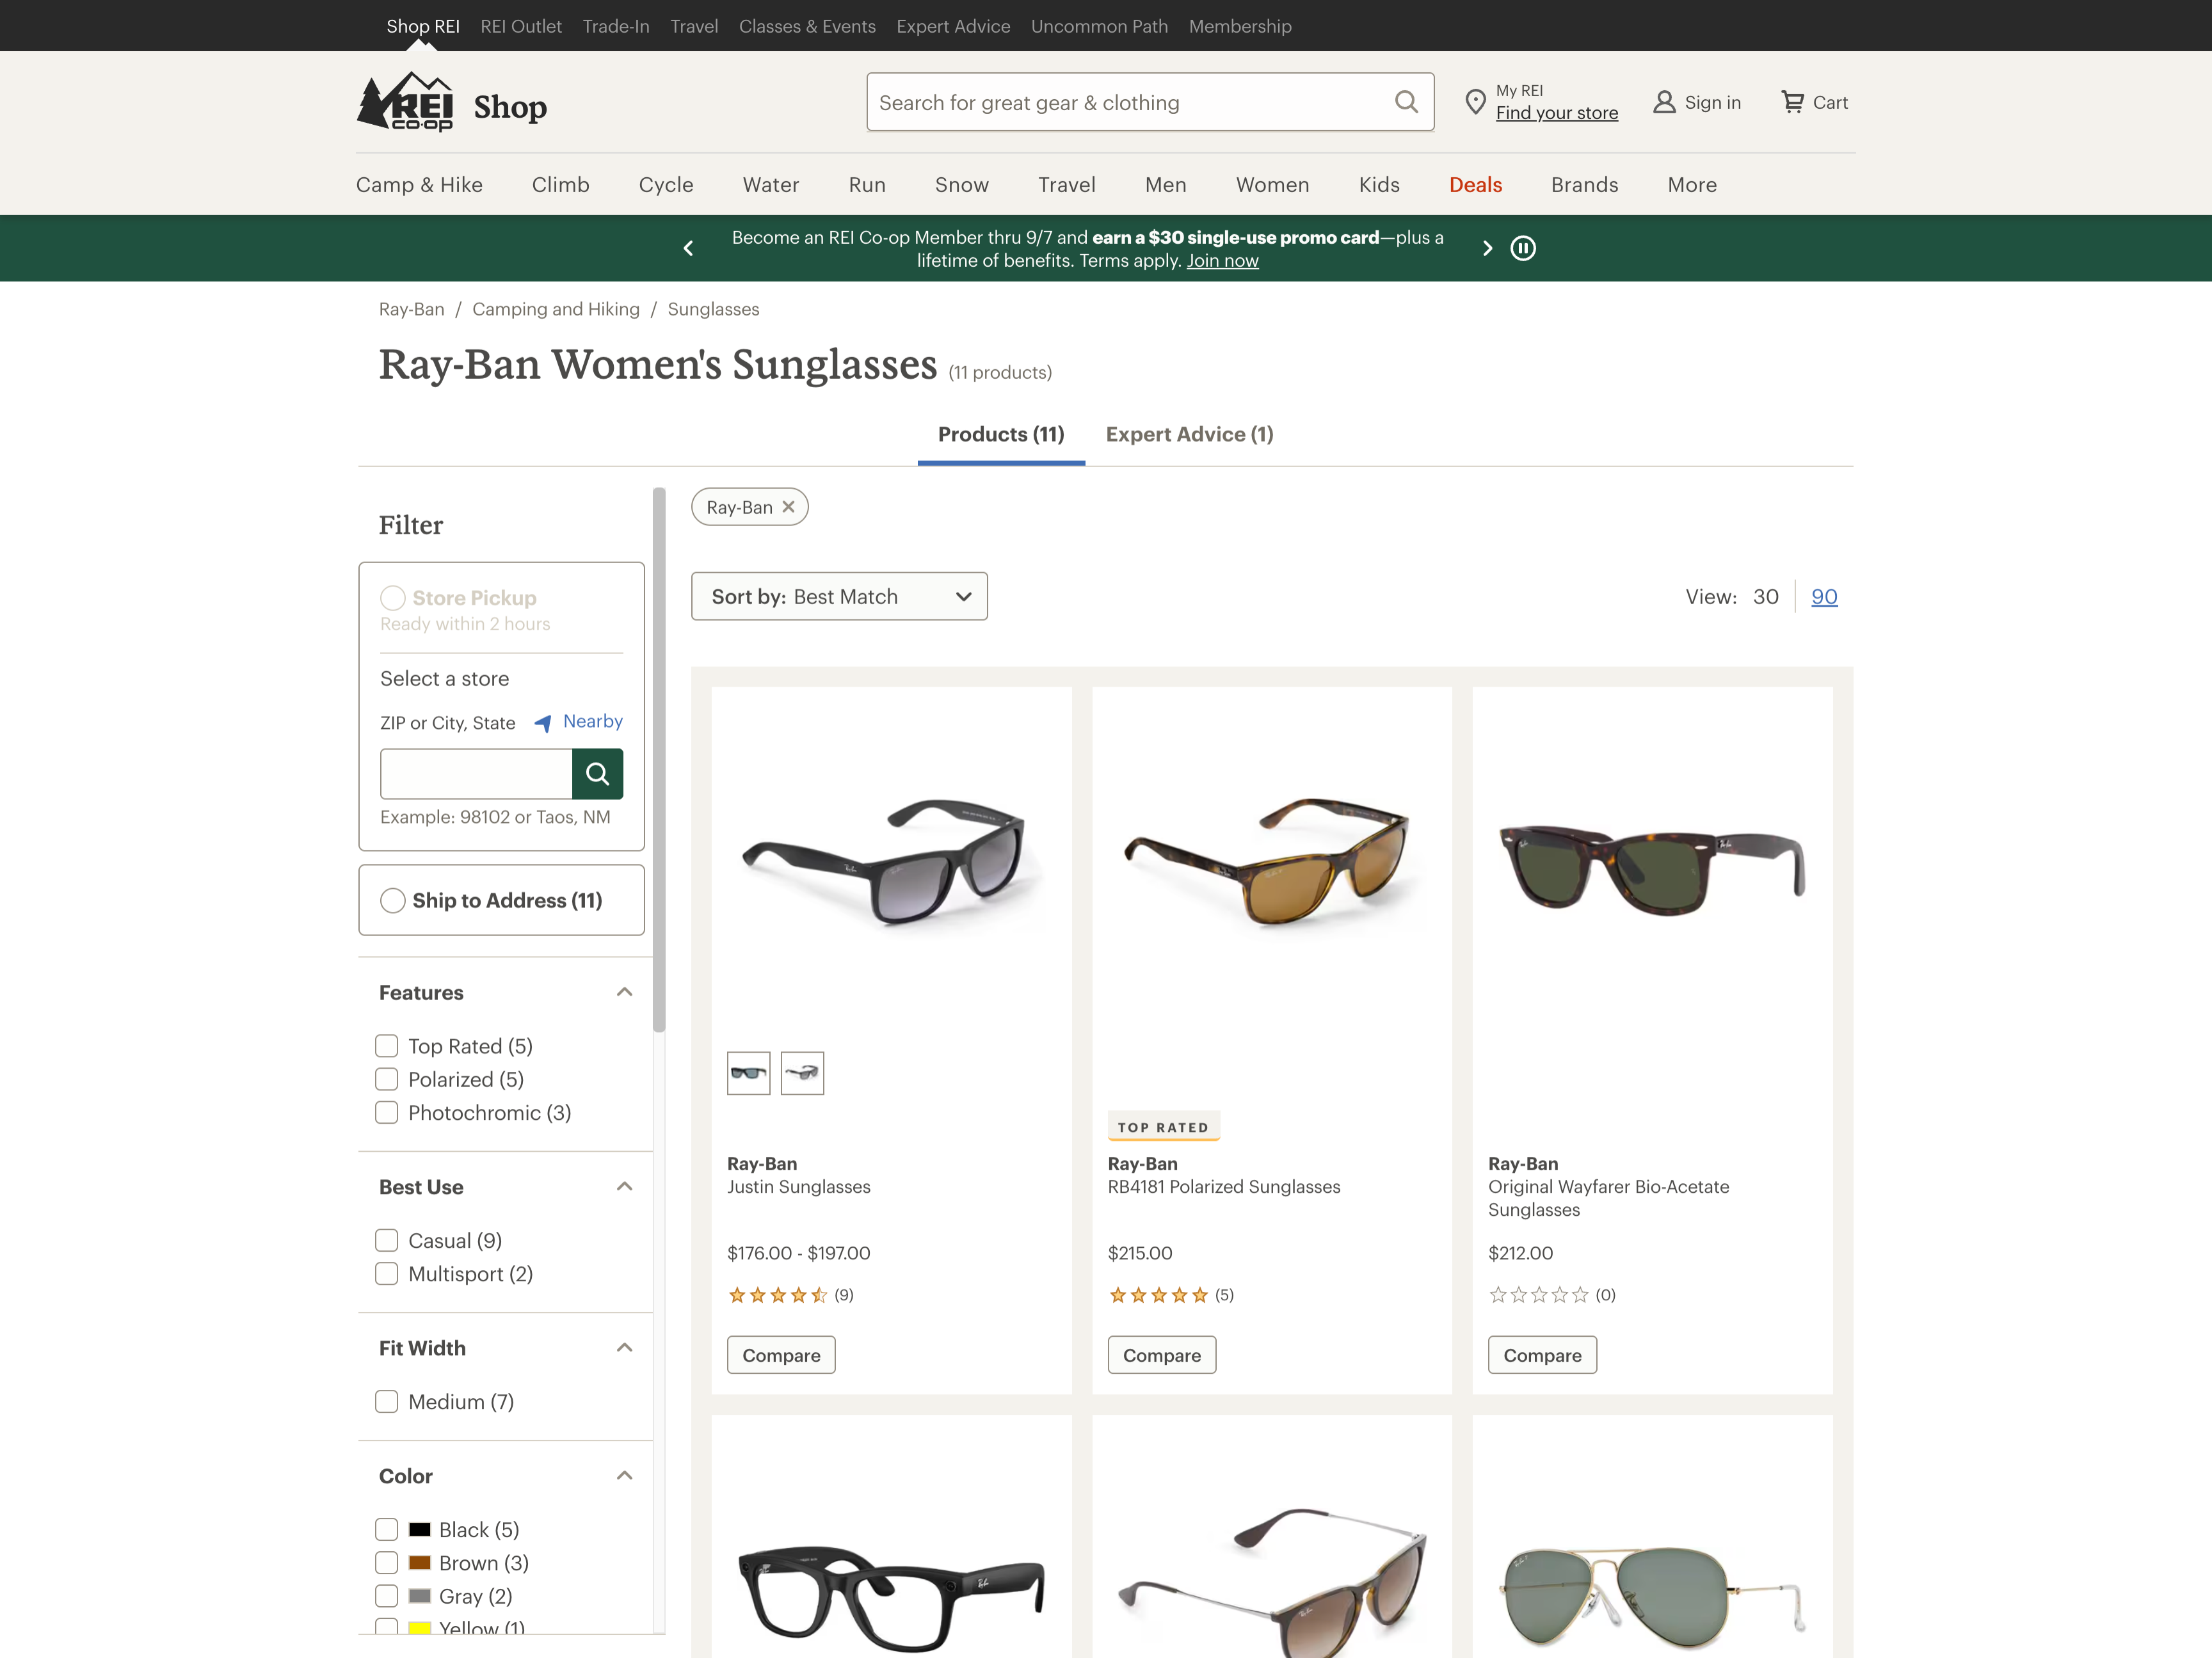The width and height of the screenshot is (2212, 1658).
Task: Select Ship to Address radio button
Action: pyautogui.click(x=393, y=901)
